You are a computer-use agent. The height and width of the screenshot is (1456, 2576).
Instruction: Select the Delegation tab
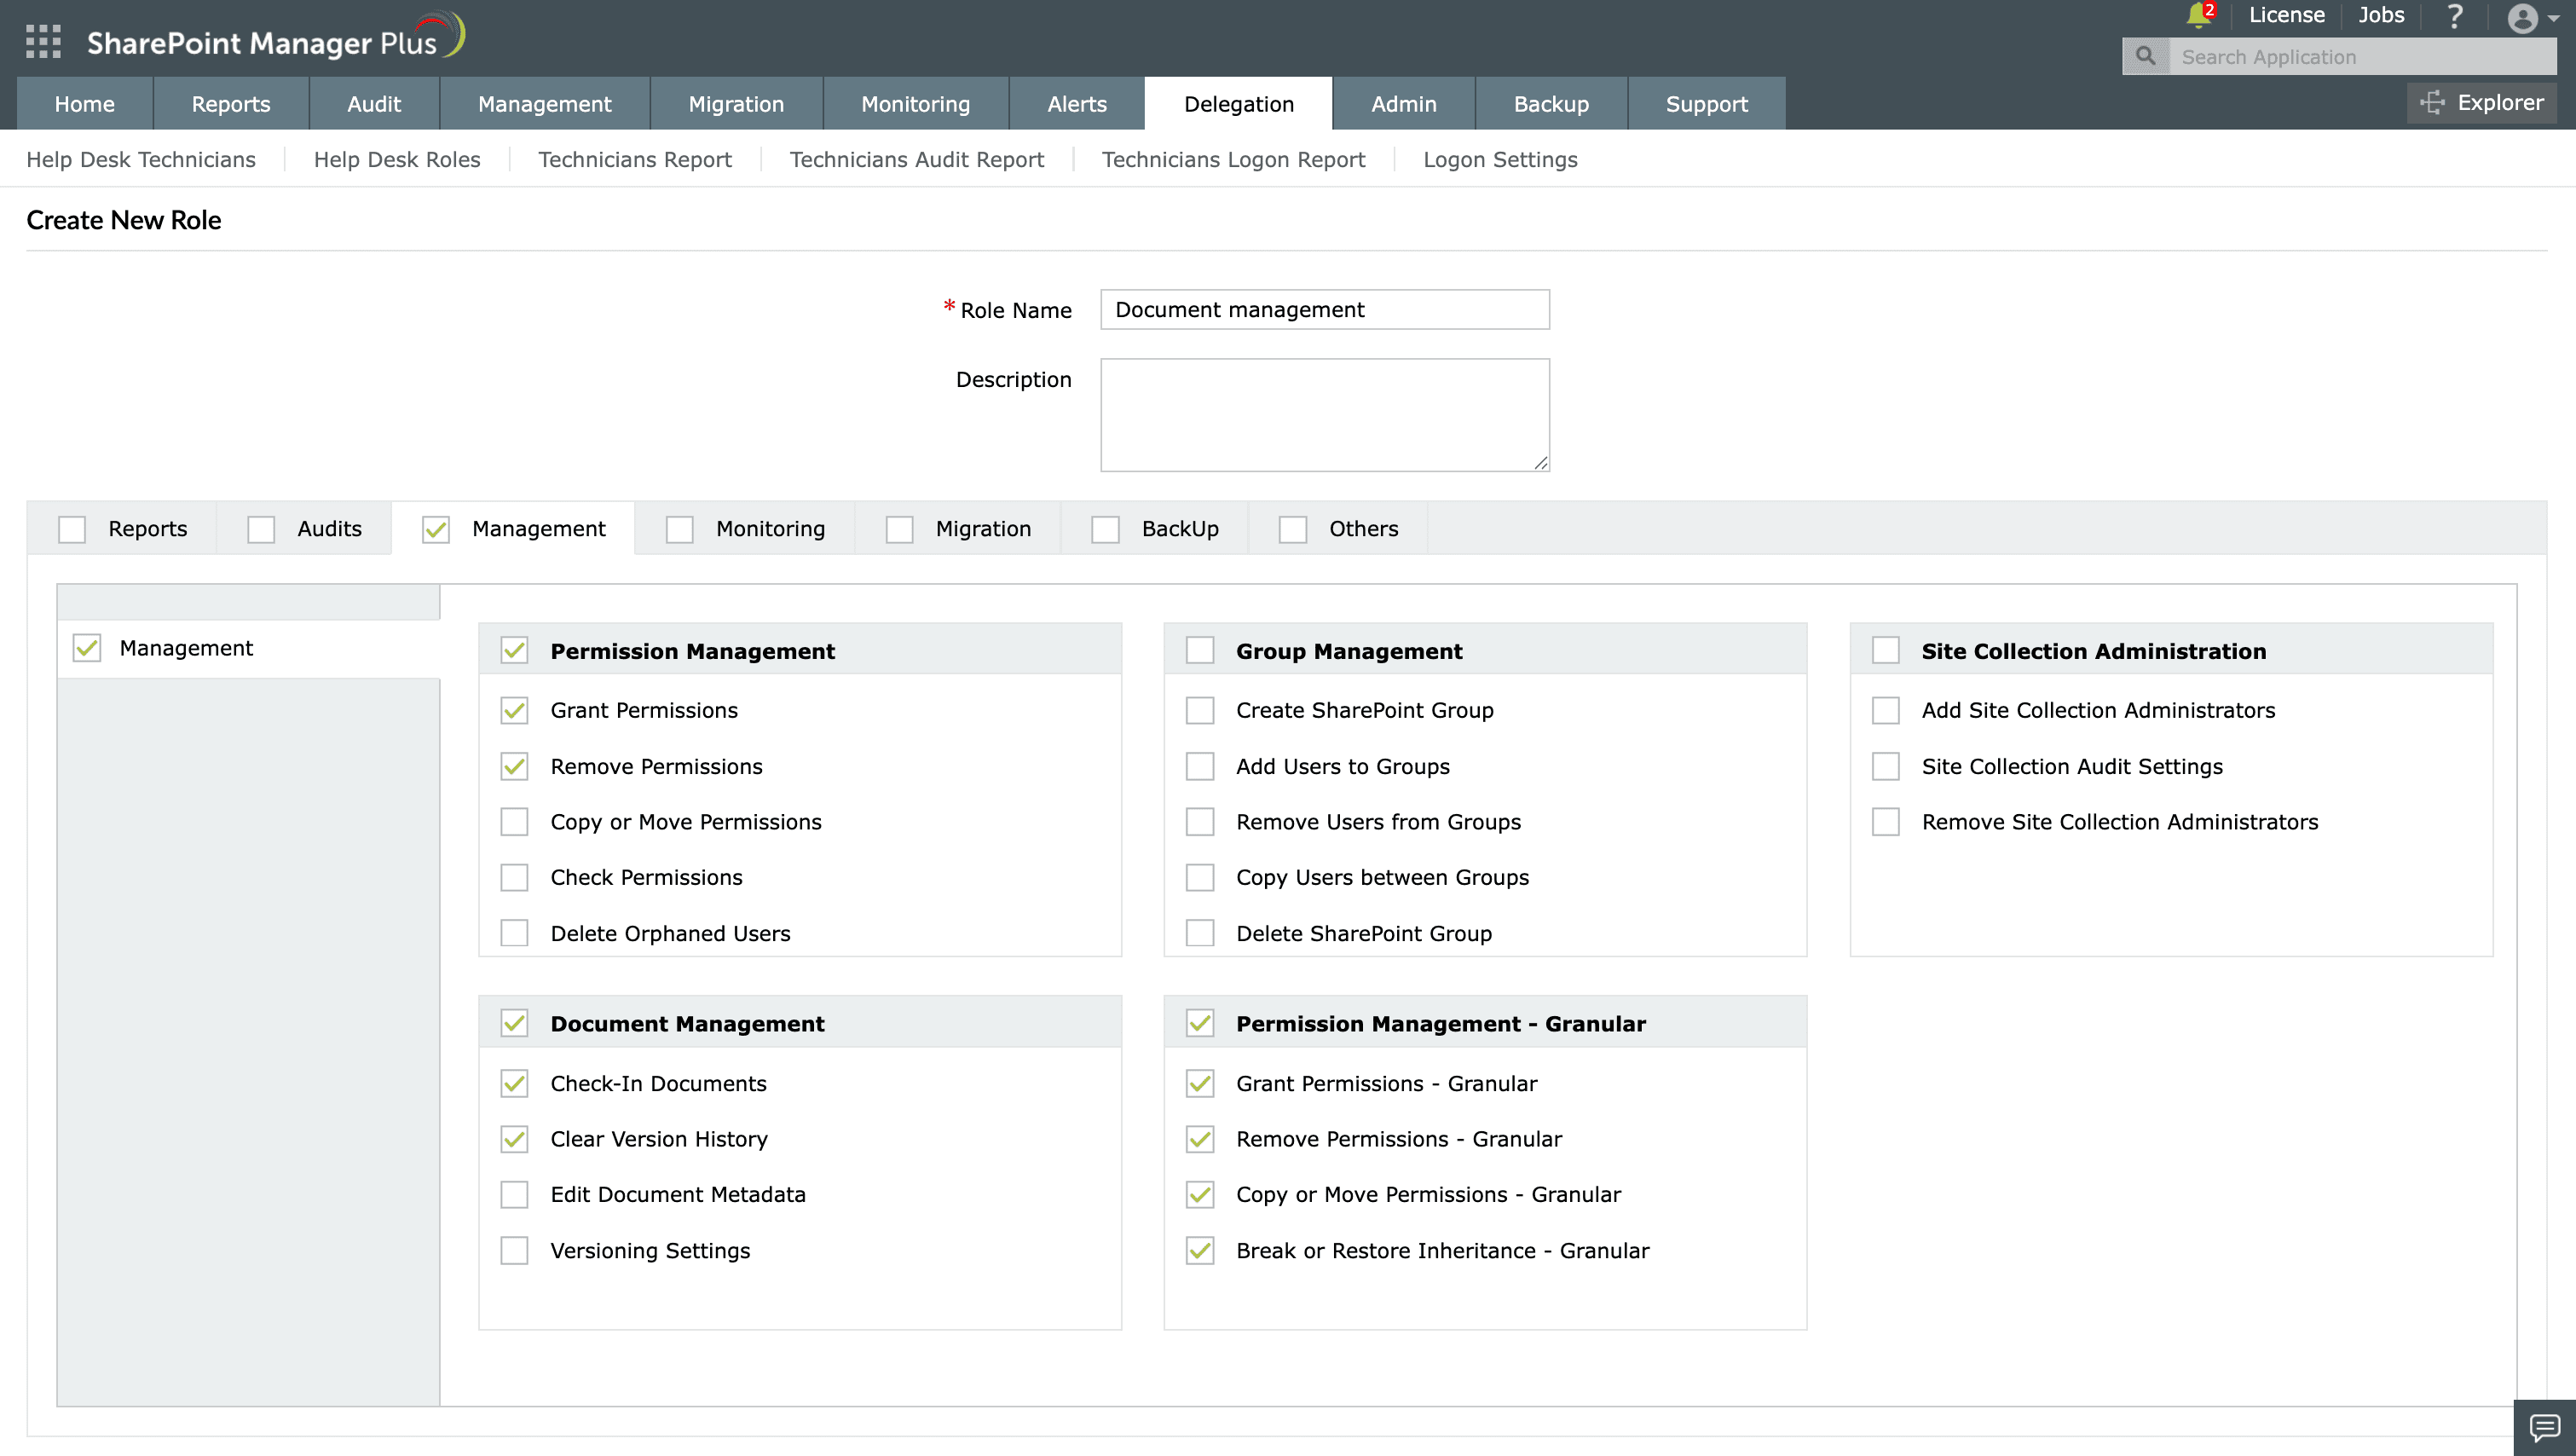coord(1238,103)
